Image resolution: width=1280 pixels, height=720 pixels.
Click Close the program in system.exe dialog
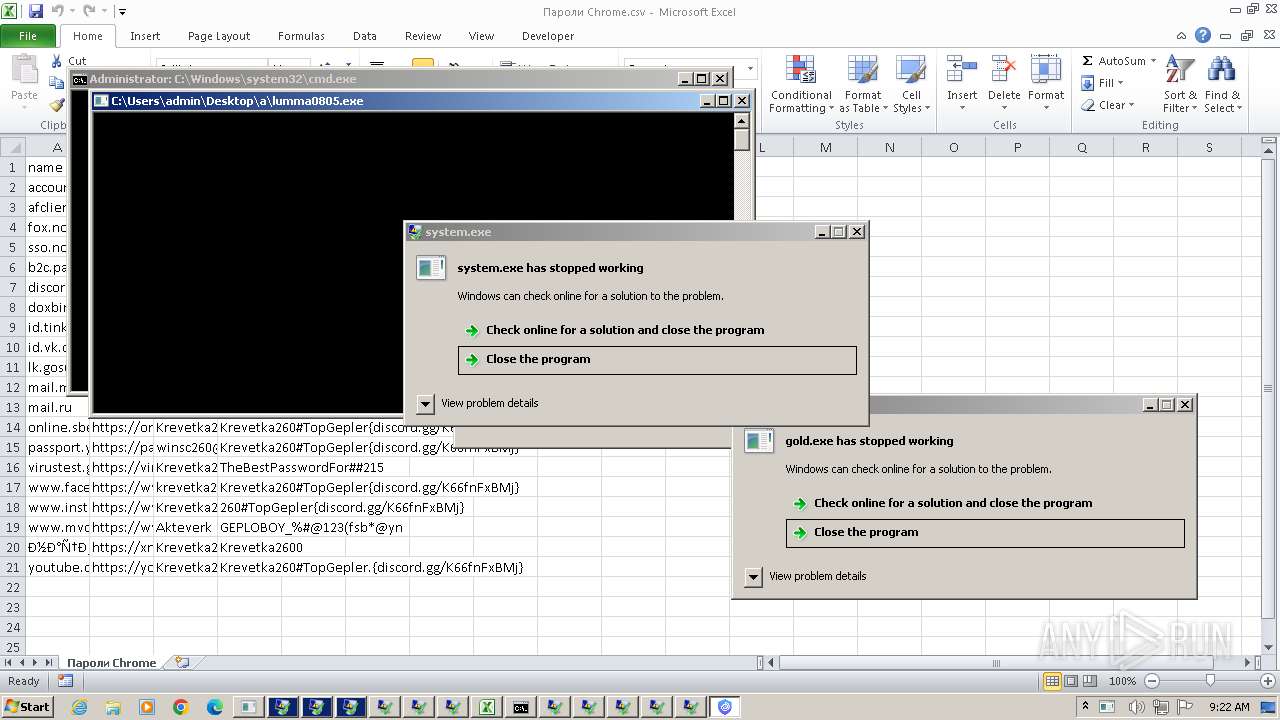(657, 360)
